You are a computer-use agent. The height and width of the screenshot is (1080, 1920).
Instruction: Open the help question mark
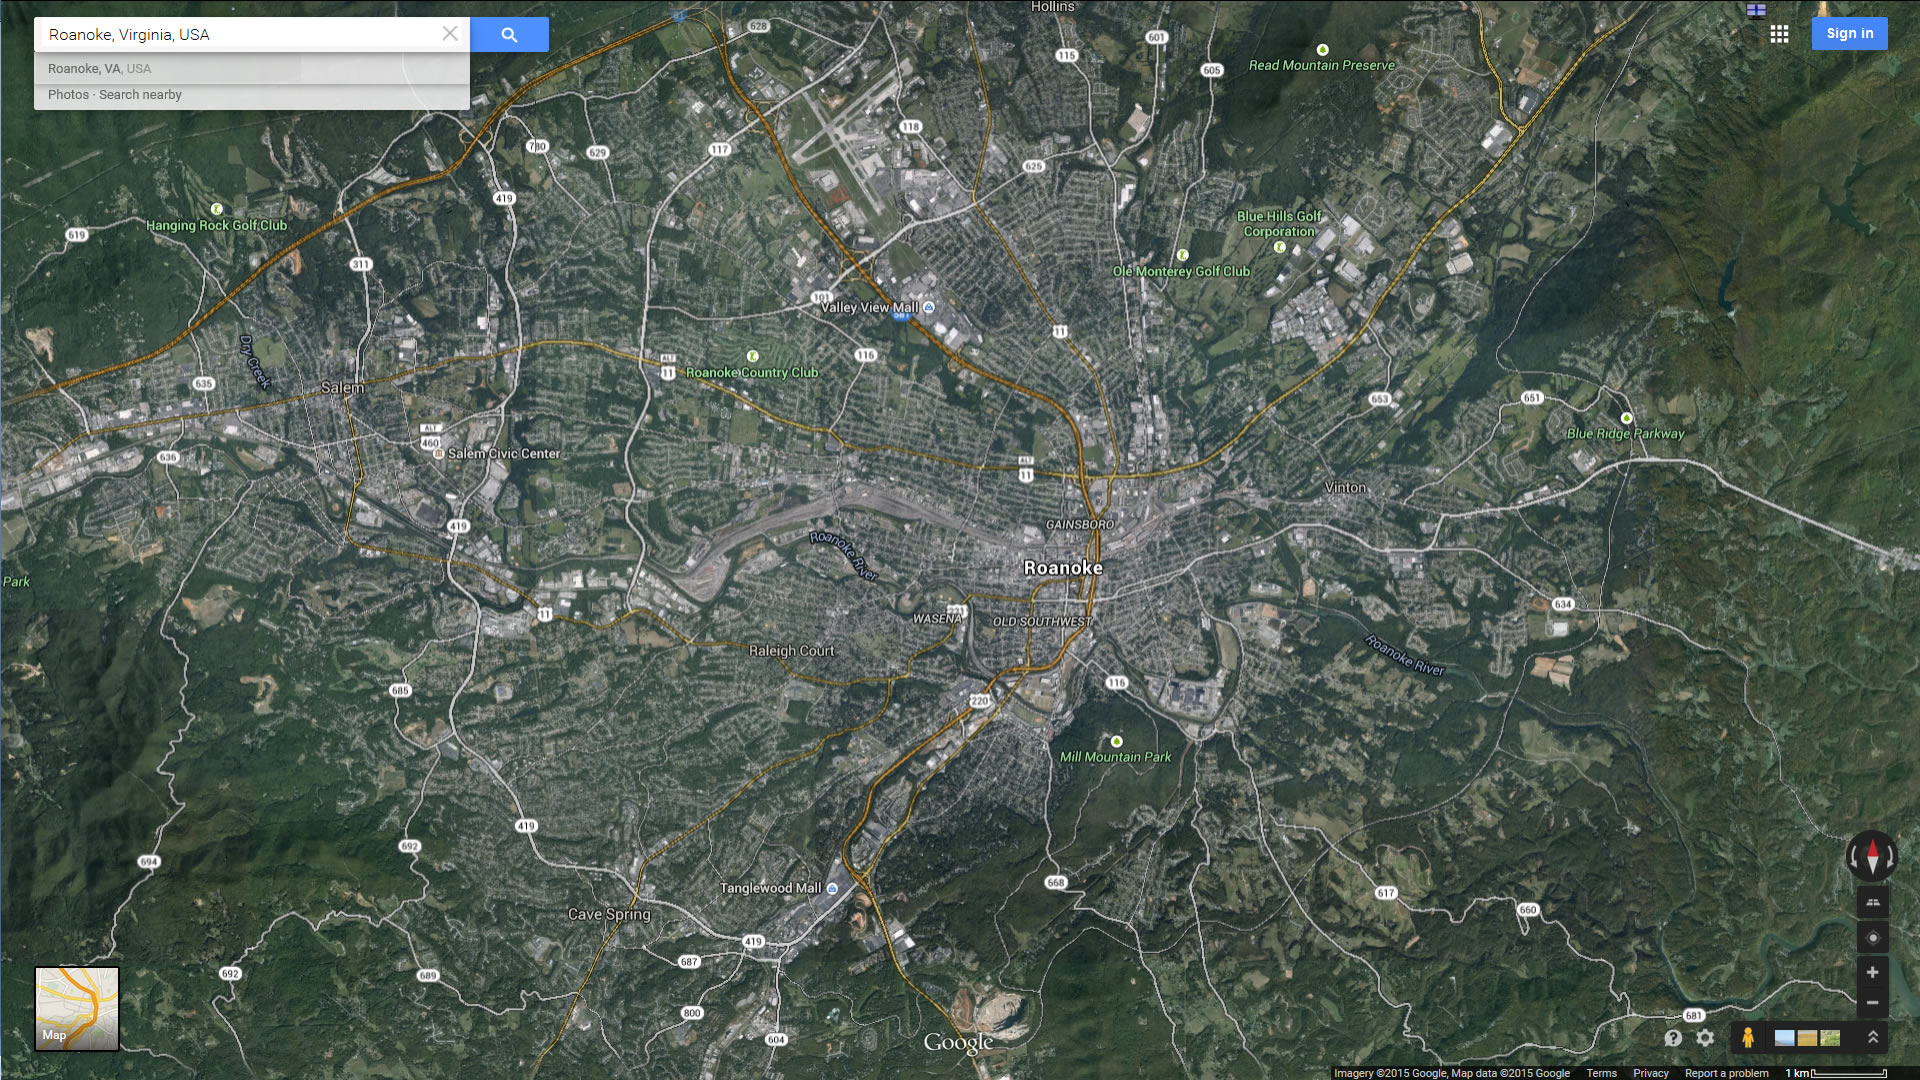1673,1038
